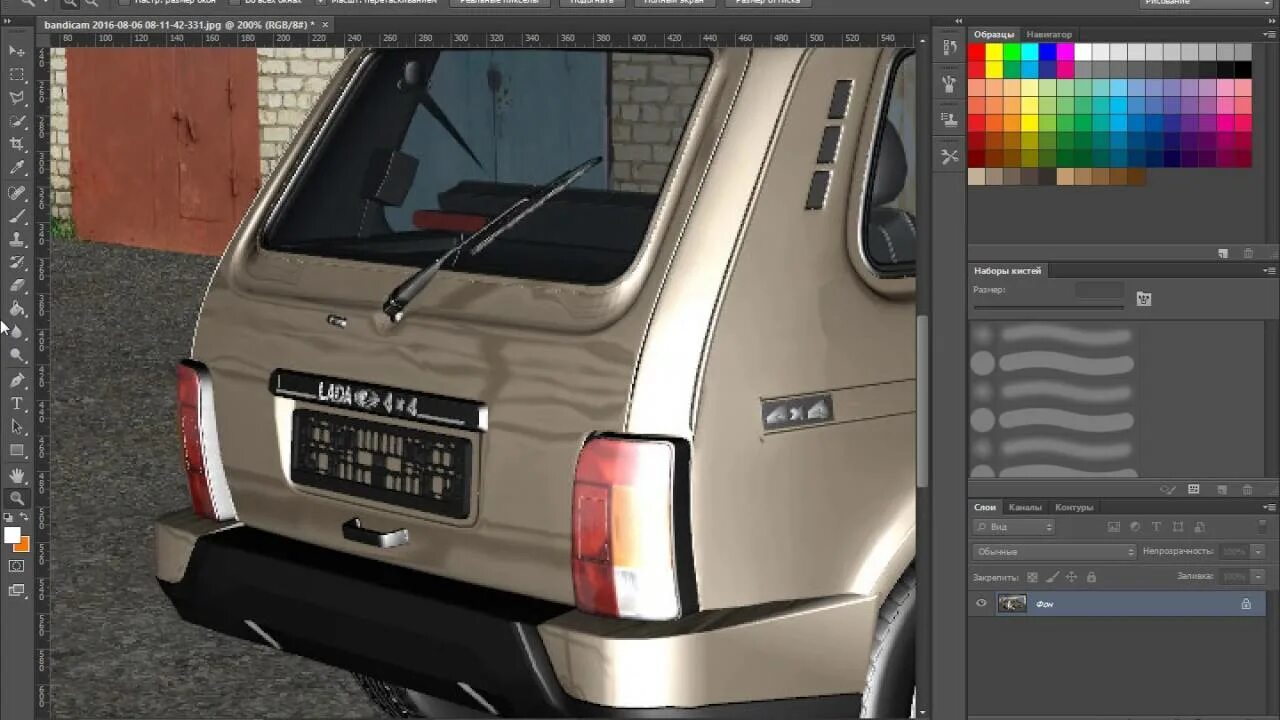Select the Crop tool
This screenshot has height=720, width=1280.
17,145
